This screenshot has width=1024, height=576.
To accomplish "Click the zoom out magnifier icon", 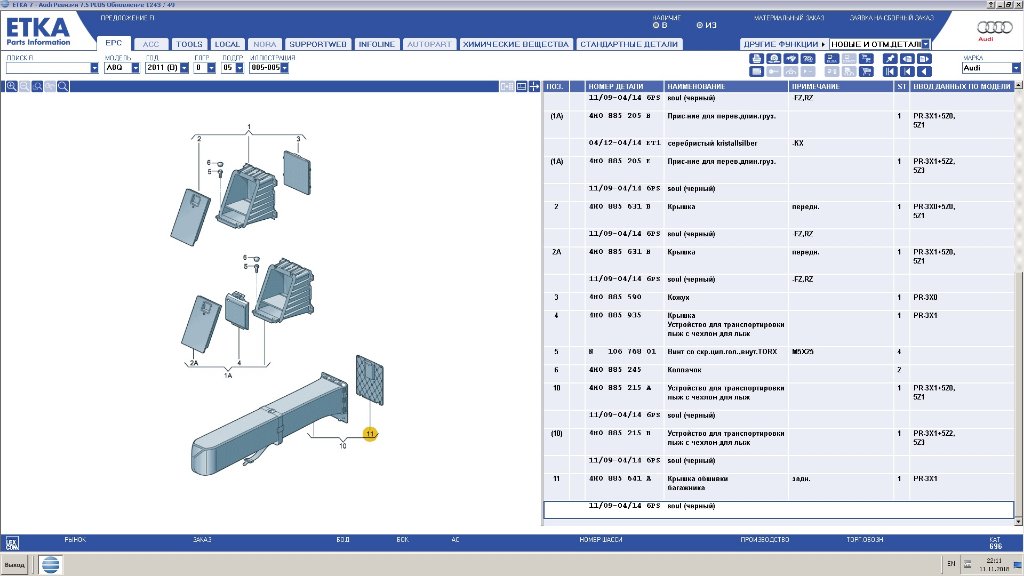I will tap(25, 87).
